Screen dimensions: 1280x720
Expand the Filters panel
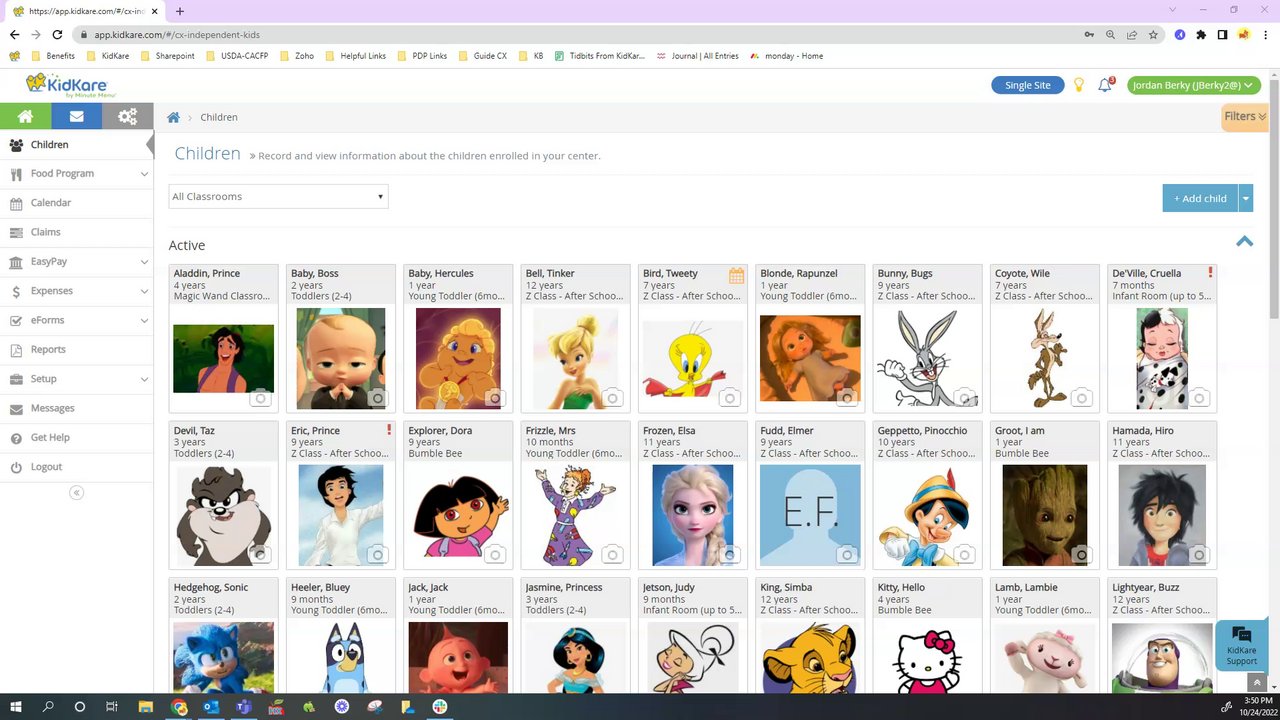click(x=1245, y=117)
